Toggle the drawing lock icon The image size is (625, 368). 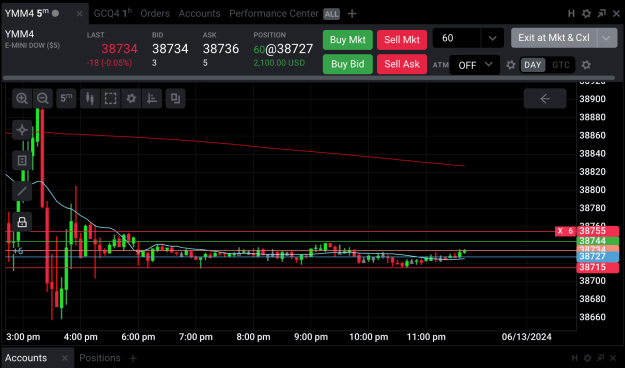pyautogui.click(x=22, y=222)
